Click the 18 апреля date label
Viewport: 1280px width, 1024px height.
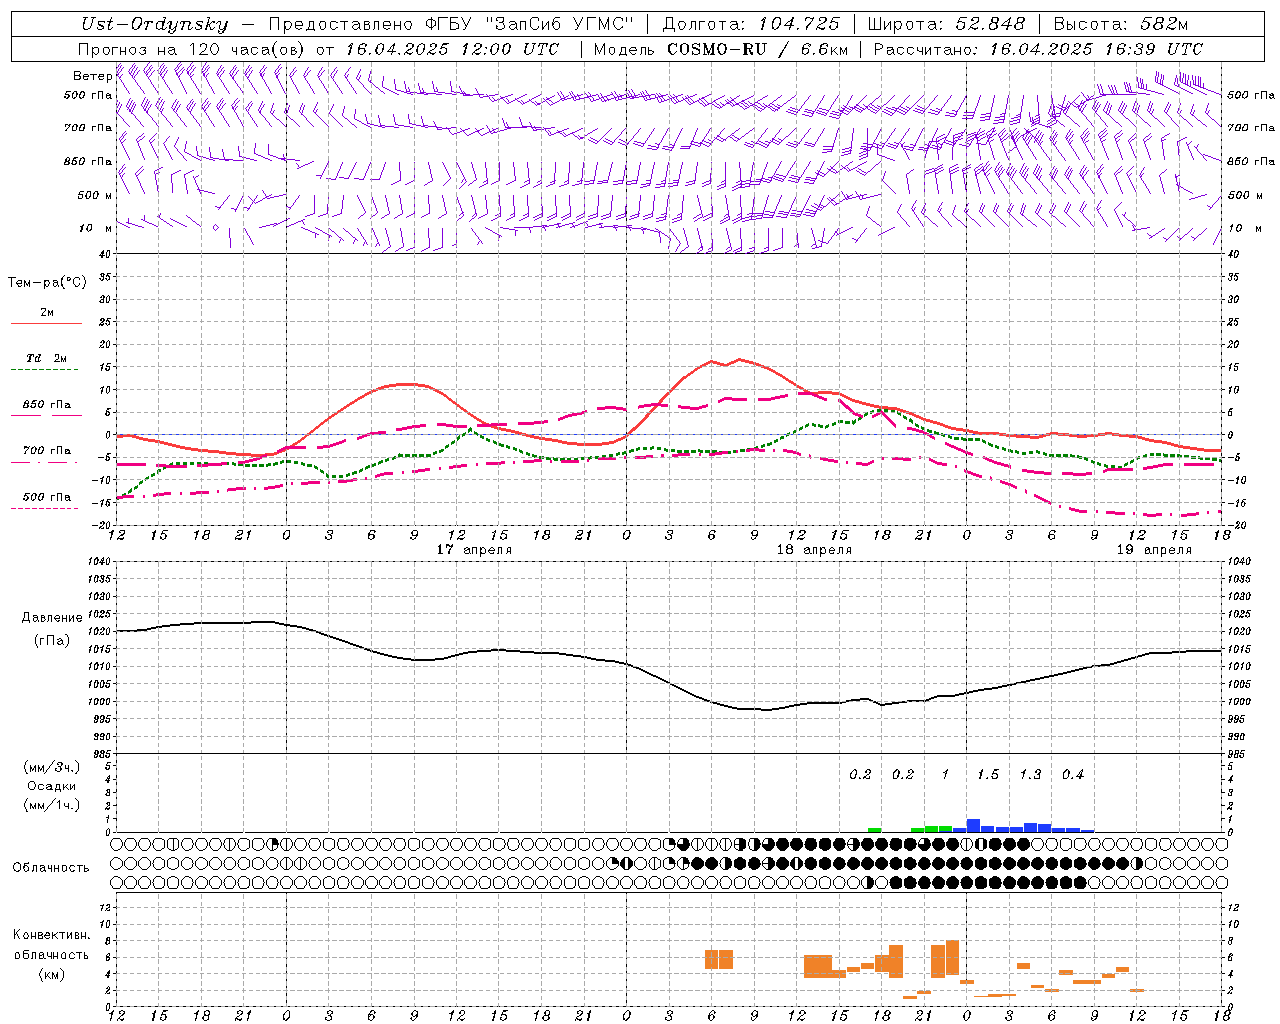[814, 550]
